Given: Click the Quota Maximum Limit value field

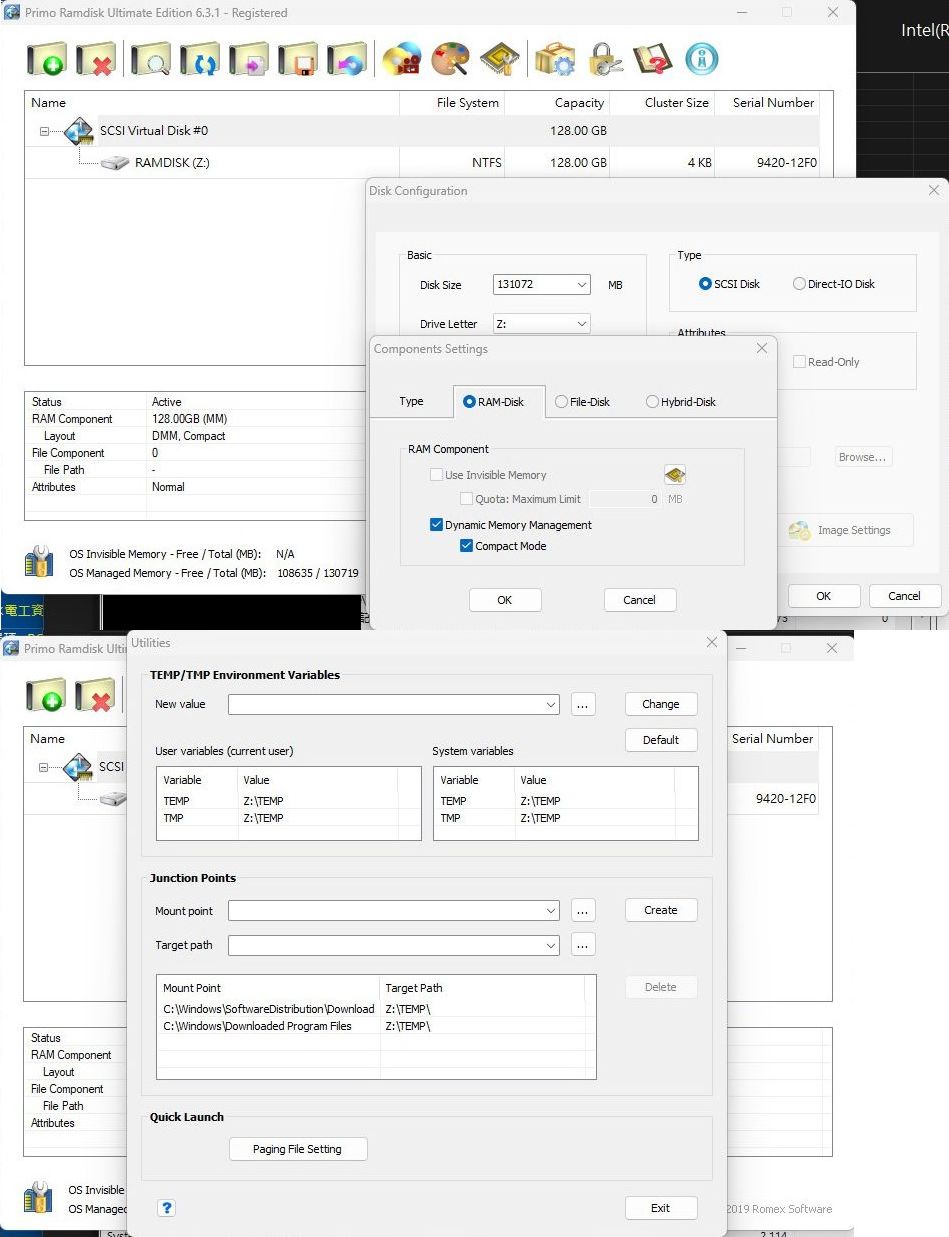Looking at the screenshot, I should pyautogui.click(x=626, y=499).
